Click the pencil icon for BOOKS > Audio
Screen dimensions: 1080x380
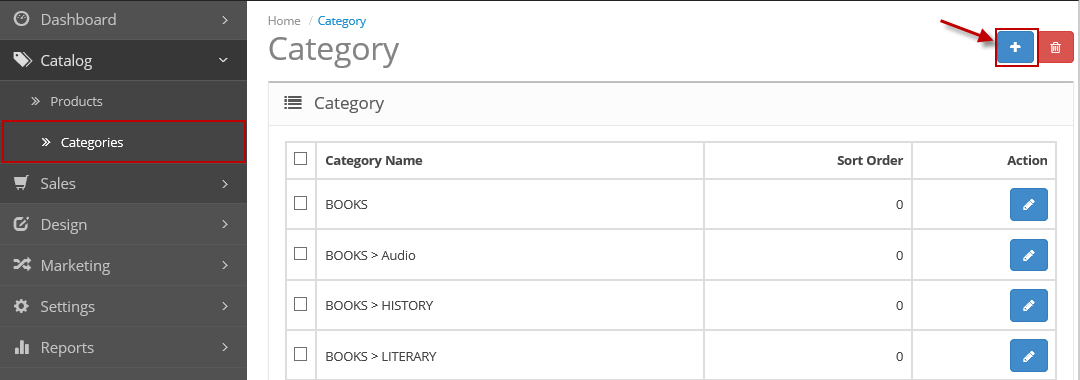pos(1028,255)
